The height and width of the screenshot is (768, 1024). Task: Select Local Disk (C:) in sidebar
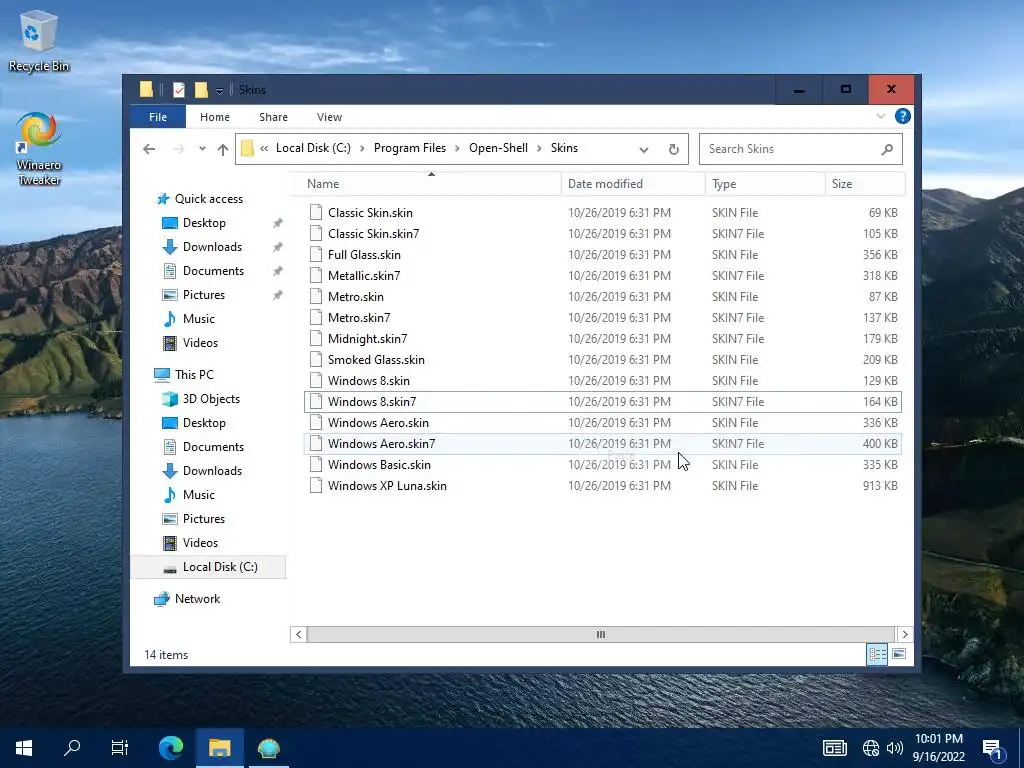(208, 567)
